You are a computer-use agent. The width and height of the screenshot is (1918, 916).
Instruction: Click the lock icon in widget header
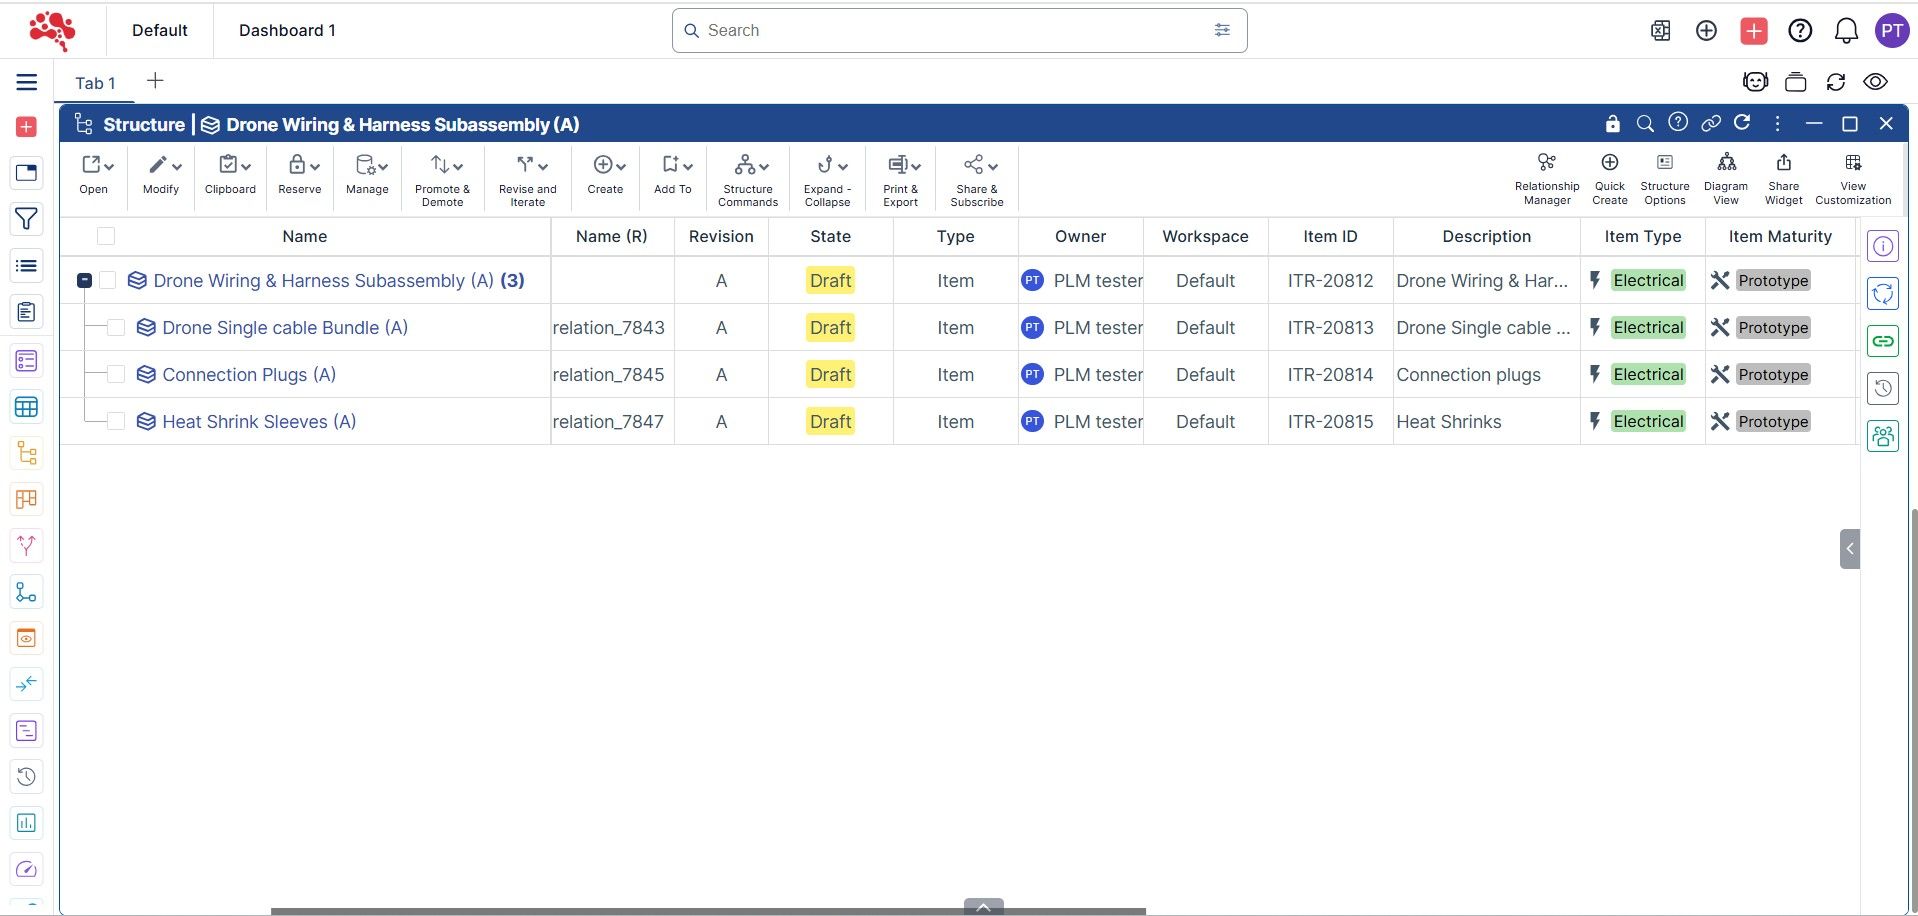(x=1612, y=124)
